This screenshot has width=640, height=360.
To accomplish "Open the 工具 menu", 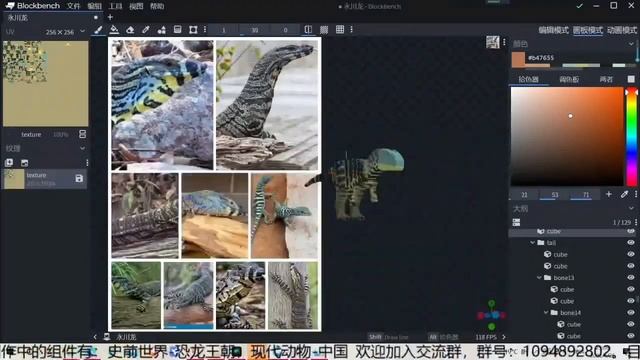I will click(x=116, y=6).
